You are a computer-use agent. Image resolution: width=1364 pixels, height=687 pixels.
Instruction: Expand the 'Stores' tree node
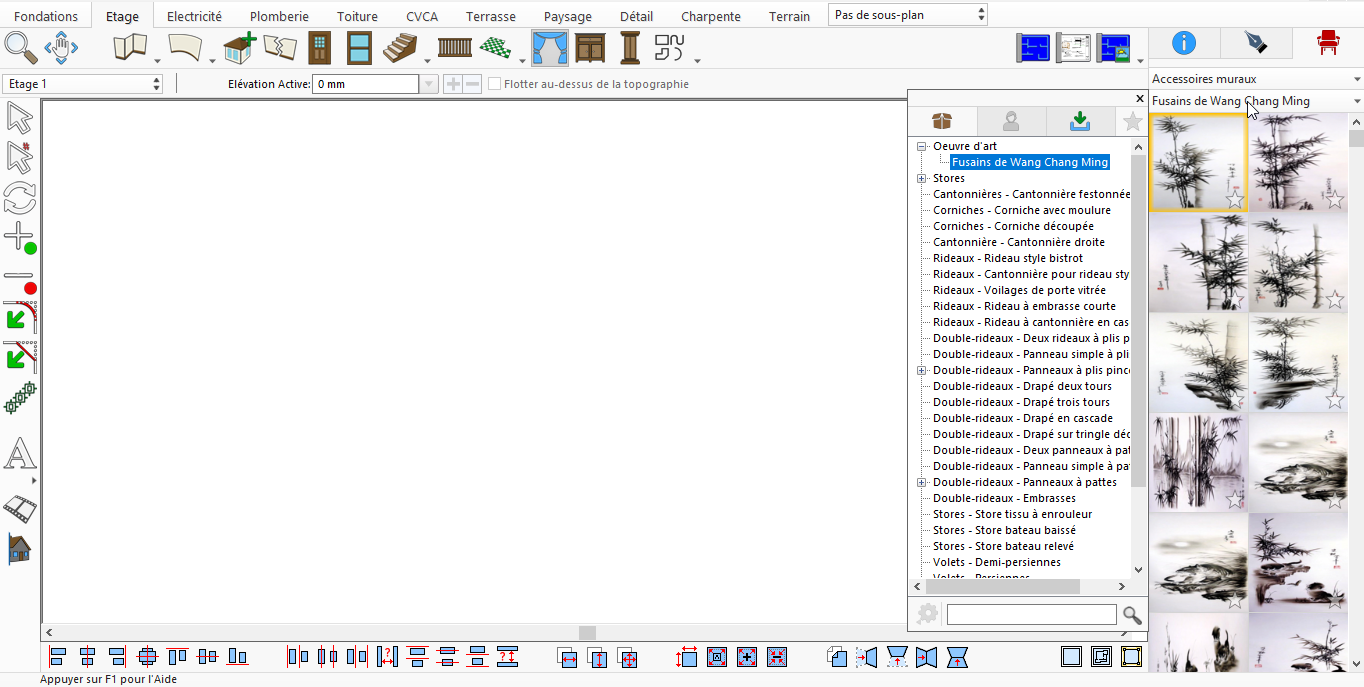click(921, 178)
